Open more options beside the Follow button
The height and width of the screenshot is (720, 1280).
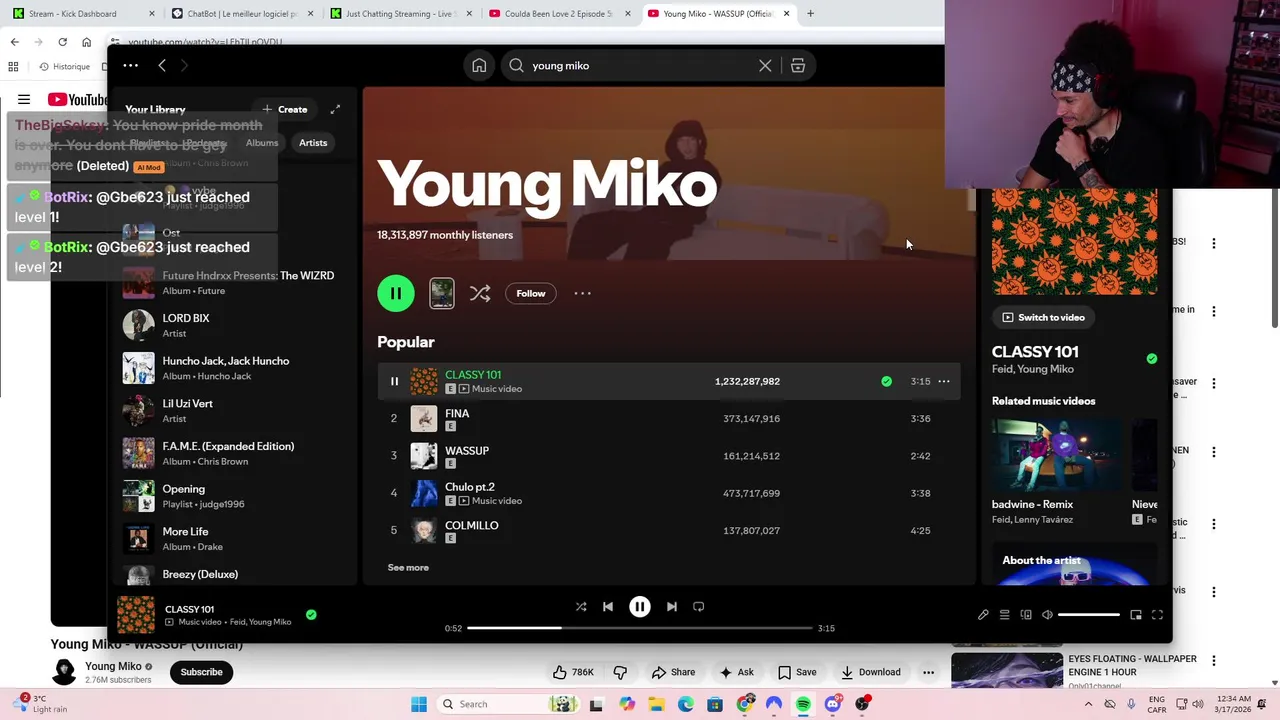(x=582, y=294)
